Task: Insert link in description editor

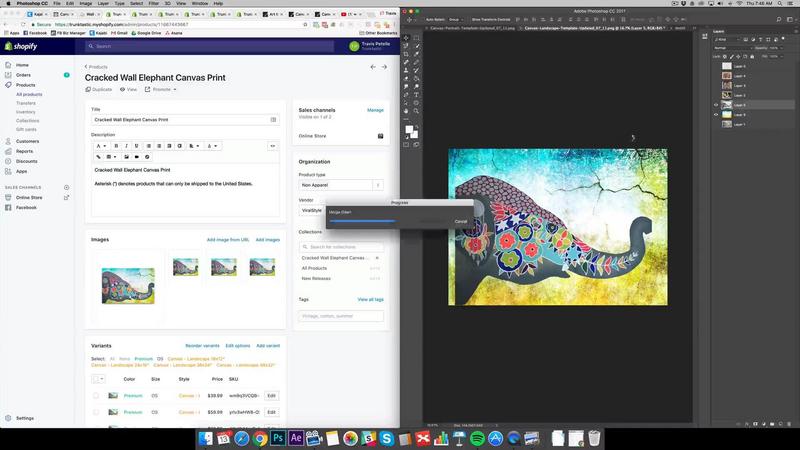Action: 98,157
